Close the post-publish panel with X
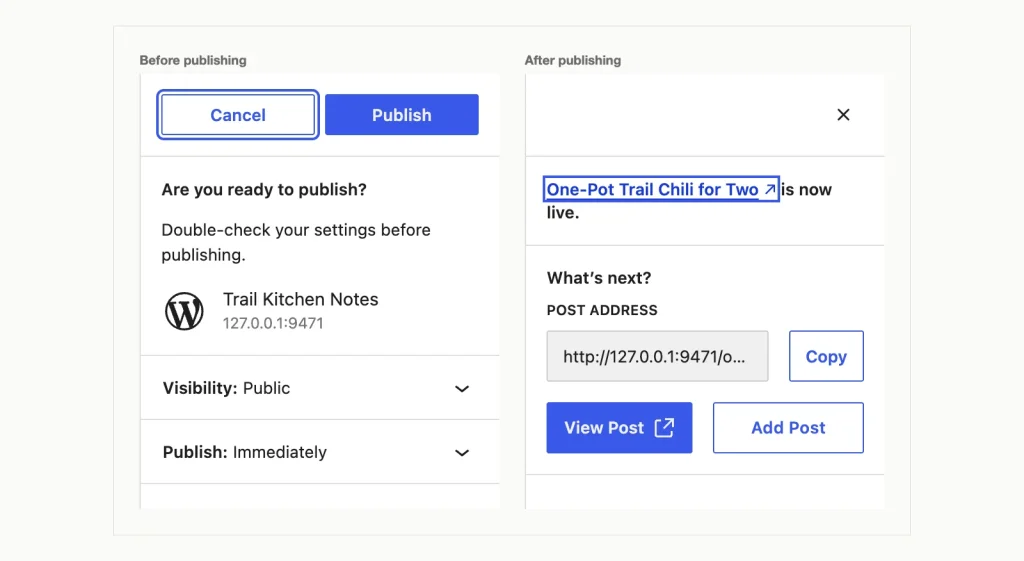This screenshot has height=561, width=1024. (843, 115)
